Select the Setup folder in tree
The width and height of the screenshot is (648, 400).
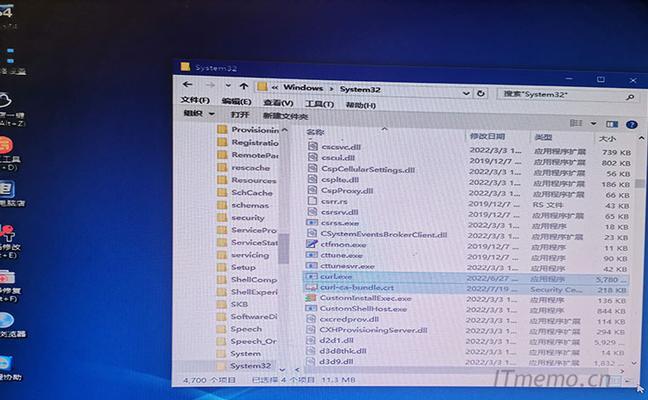point(236,267)
